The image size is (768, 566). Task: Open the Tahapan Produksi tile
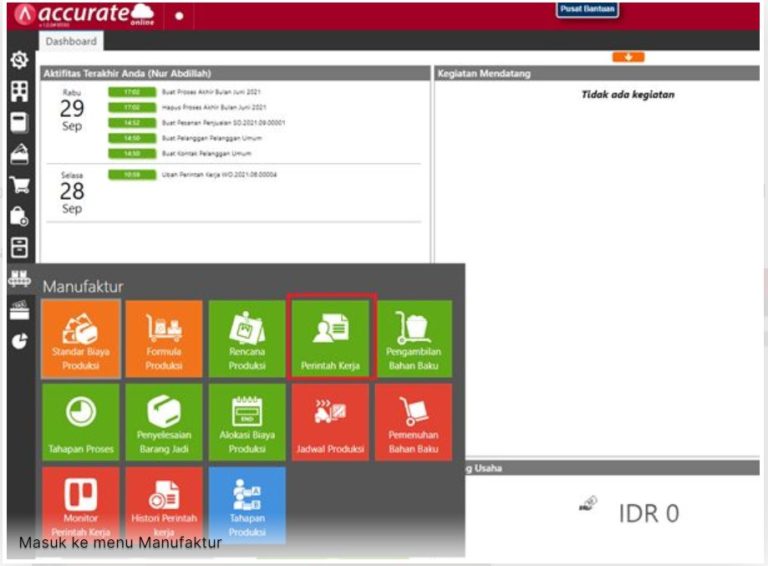click(x=247, y=505)
